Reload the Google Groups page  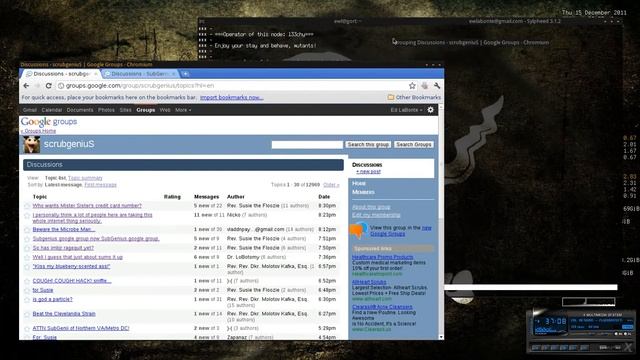tap(49, 86)
